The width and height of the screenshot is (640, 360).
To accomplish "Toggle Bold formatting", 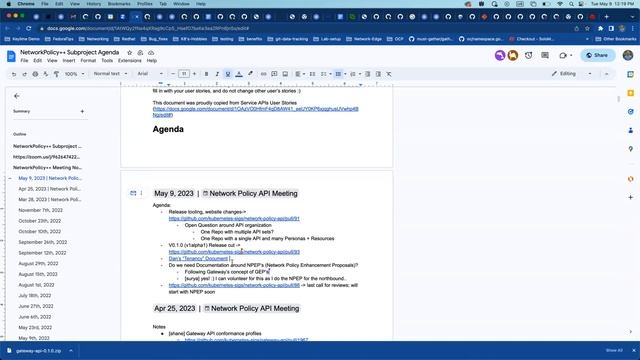I will [x=206, y=74].
